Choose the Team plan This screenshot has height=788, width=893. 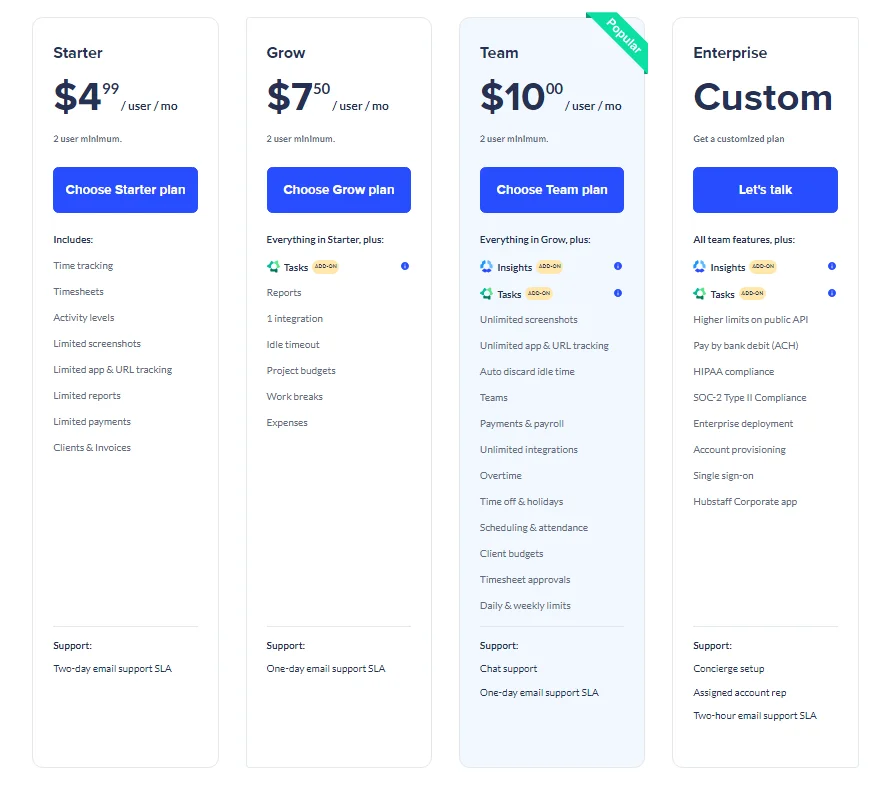click(x=551, y=190)
